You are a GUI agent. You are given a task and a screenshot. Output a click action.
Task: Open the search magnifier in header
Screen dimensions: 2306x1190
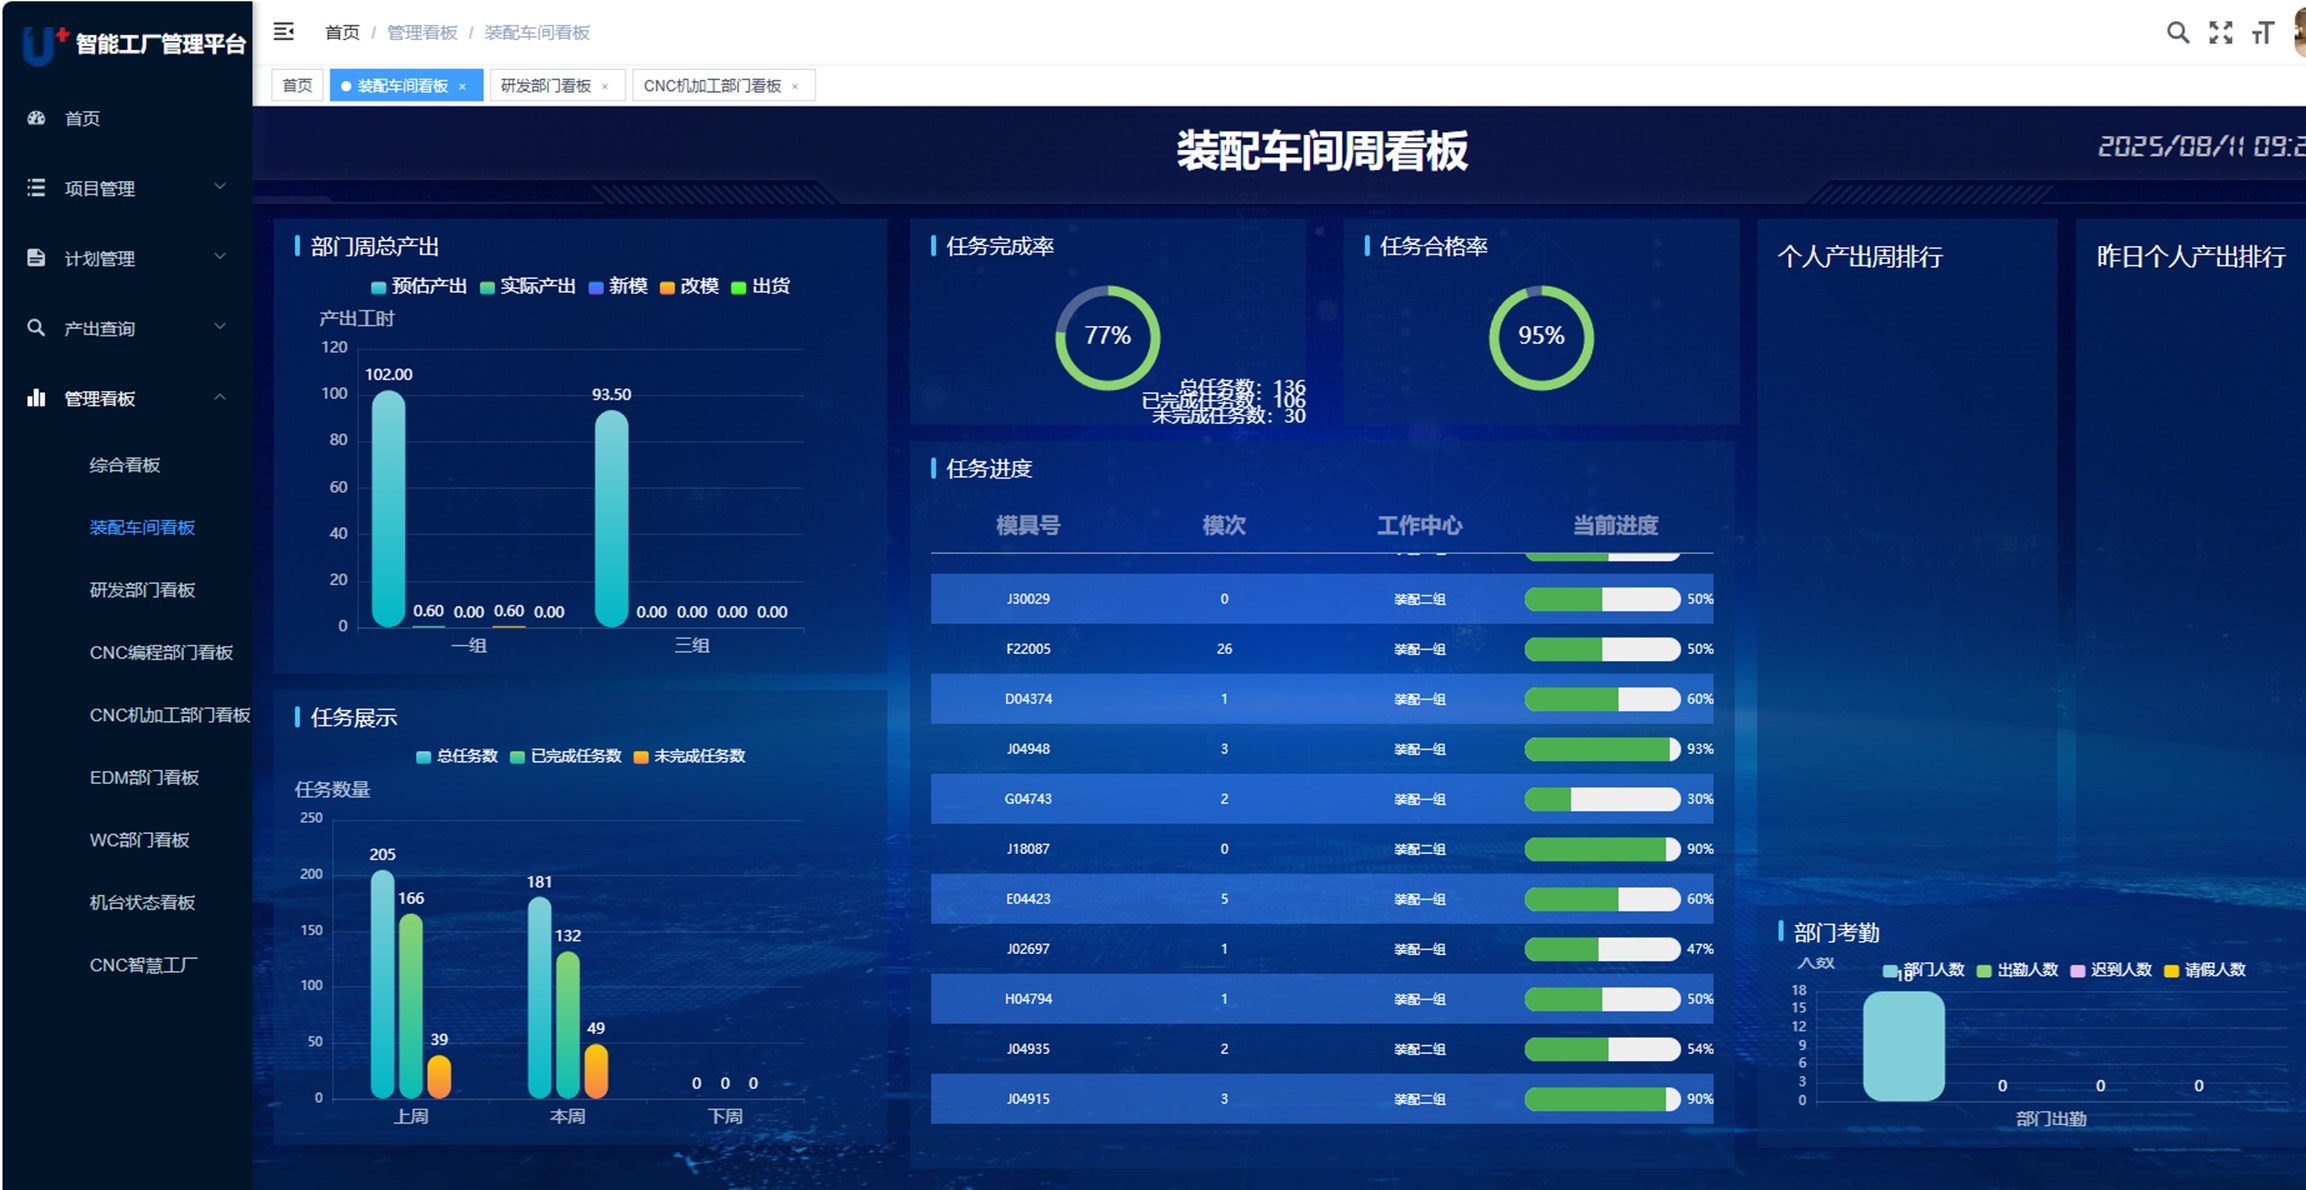2177,33
